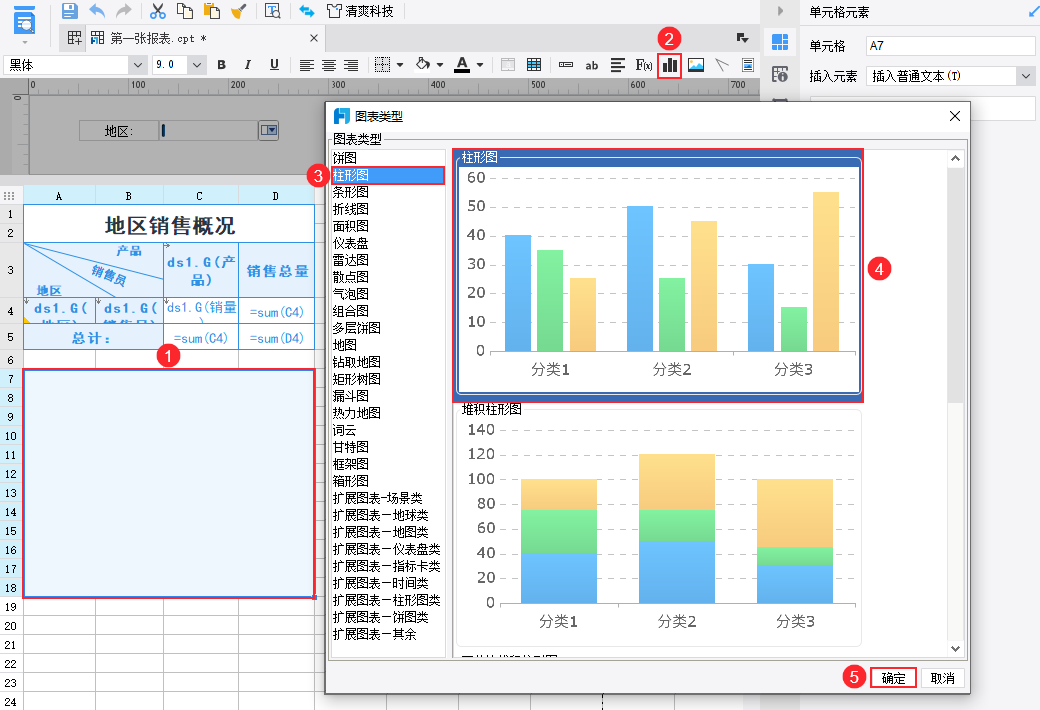The width and height of the screenshot is (1040, 710).
Task: Click the unmerge cells grid icon
Action: coord(533,65)
